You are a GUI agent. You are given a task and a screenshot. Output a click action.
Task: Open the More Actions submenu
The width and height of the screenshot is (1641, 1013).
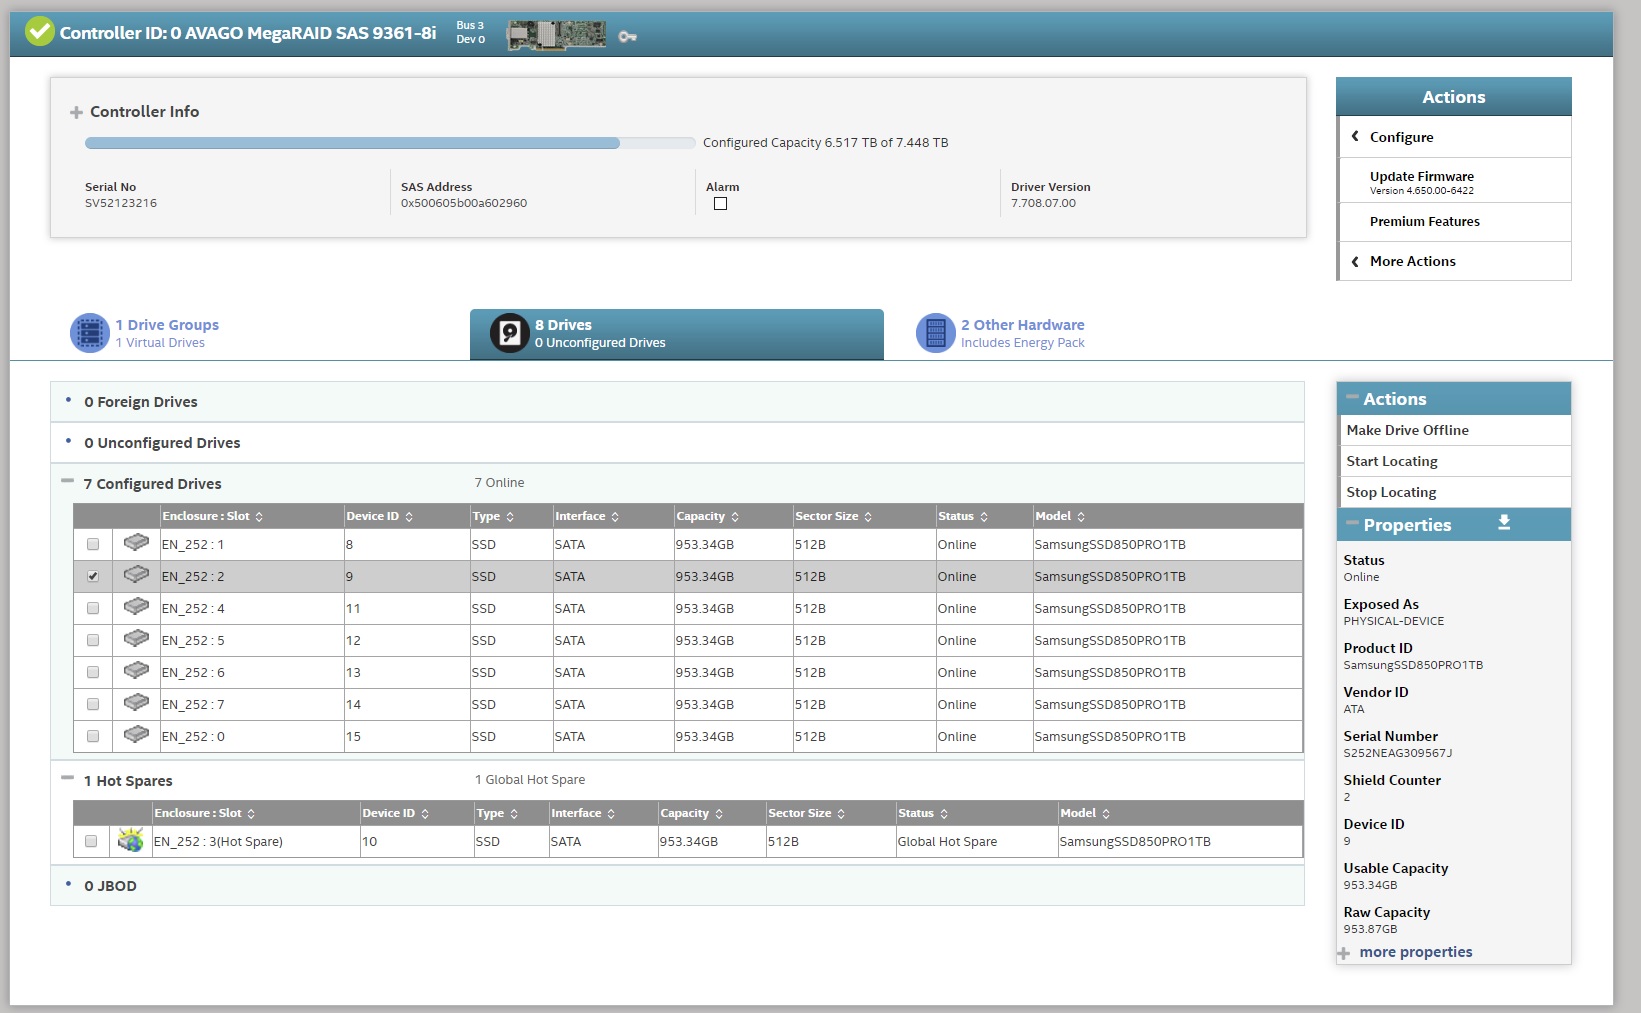[x=1454, y=261]
